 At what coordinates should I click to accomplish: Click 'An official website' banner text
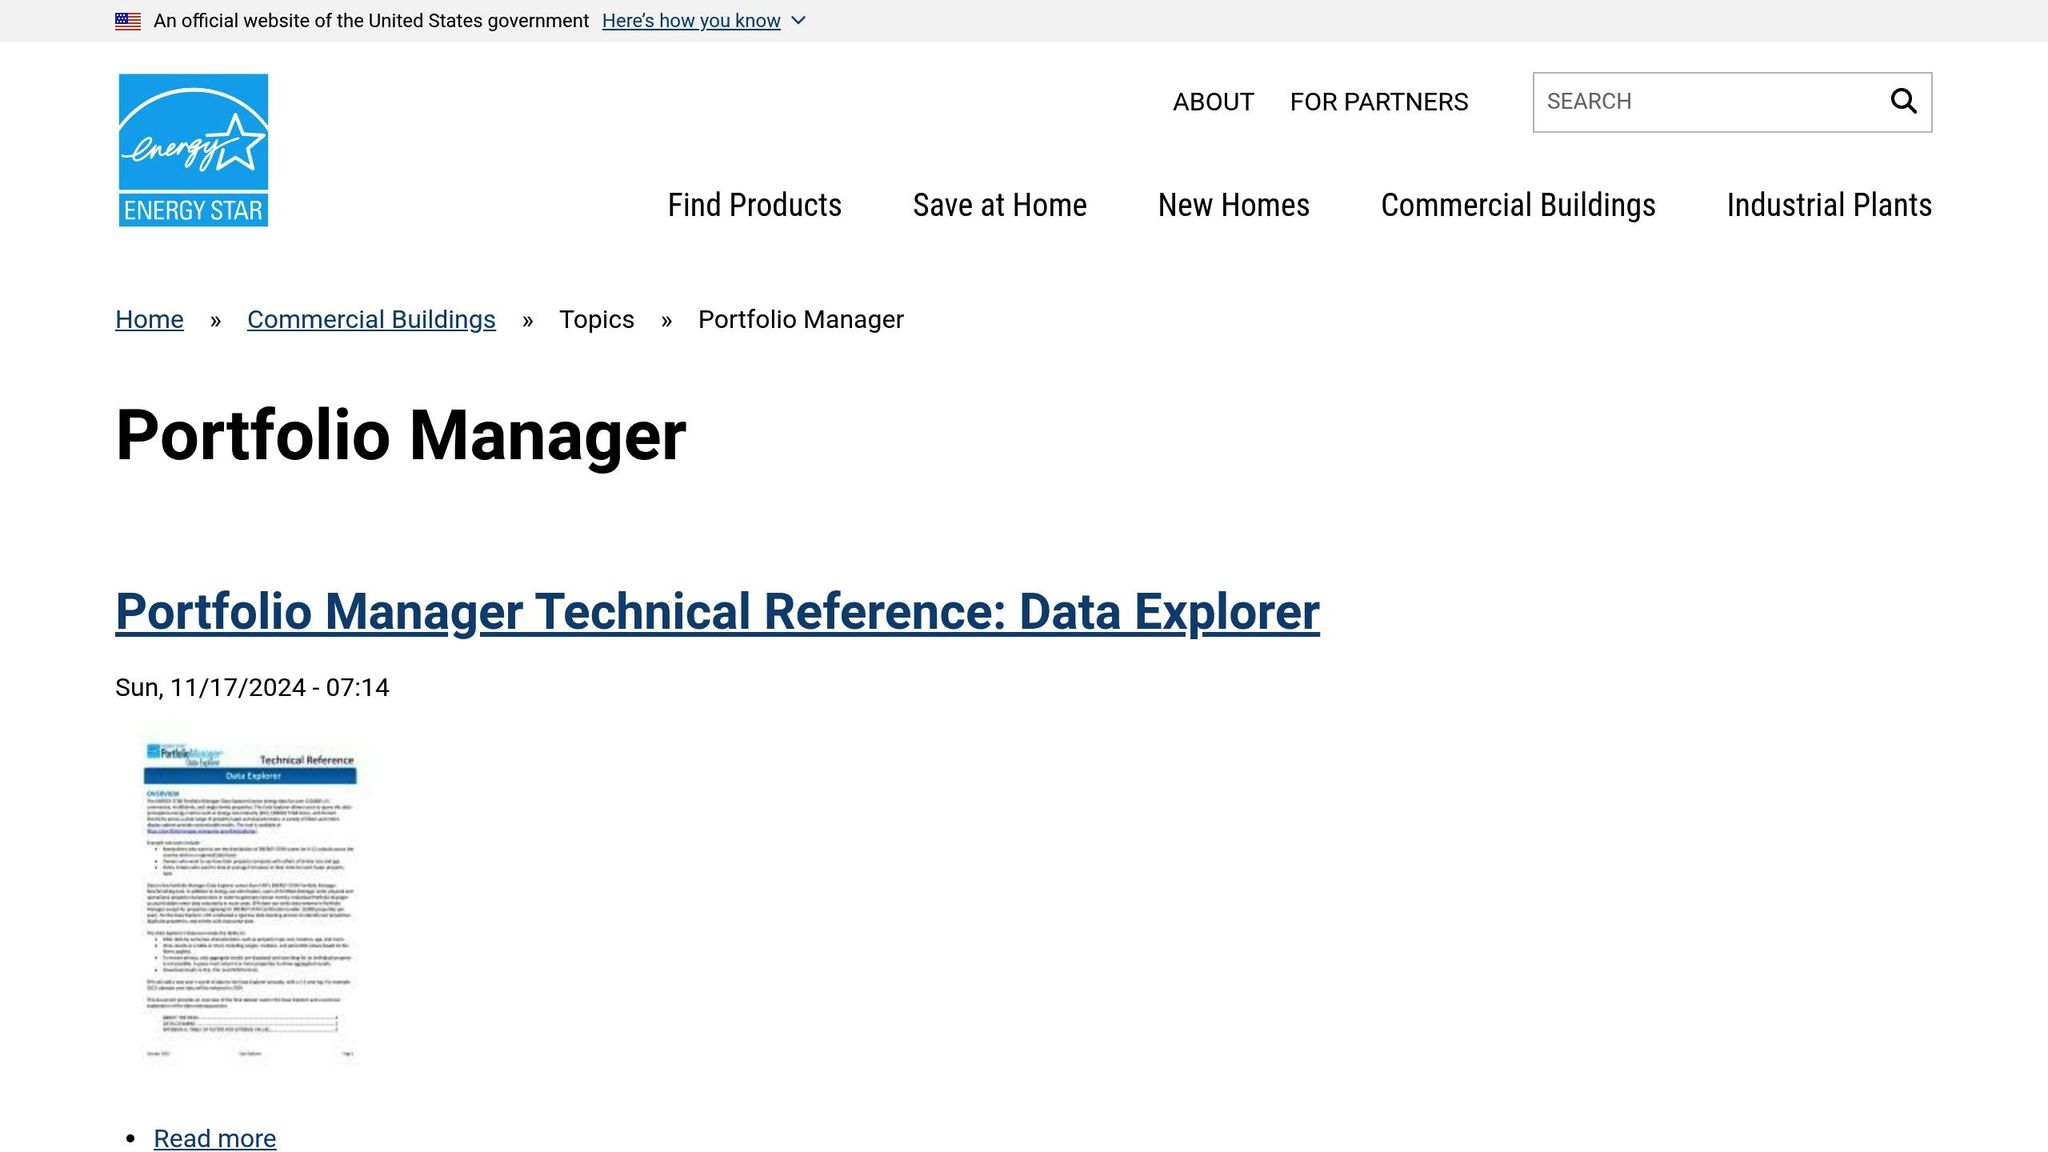(x=371, y=21)
